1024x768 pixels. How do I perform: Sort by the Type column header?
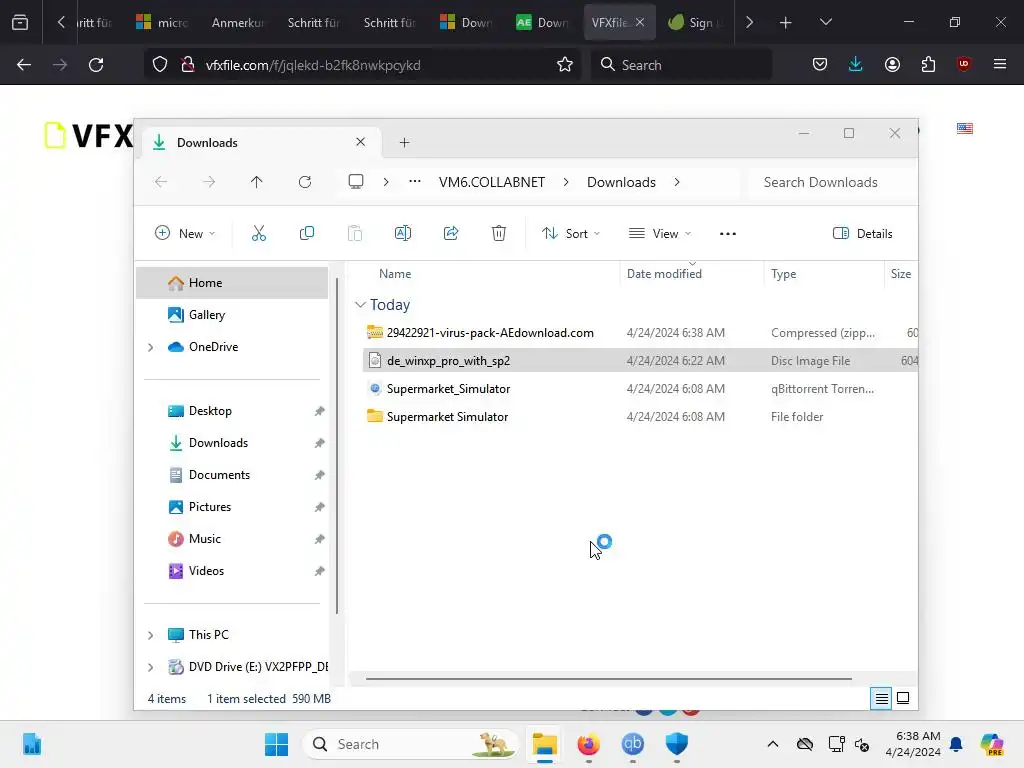[x=823, y=274]
